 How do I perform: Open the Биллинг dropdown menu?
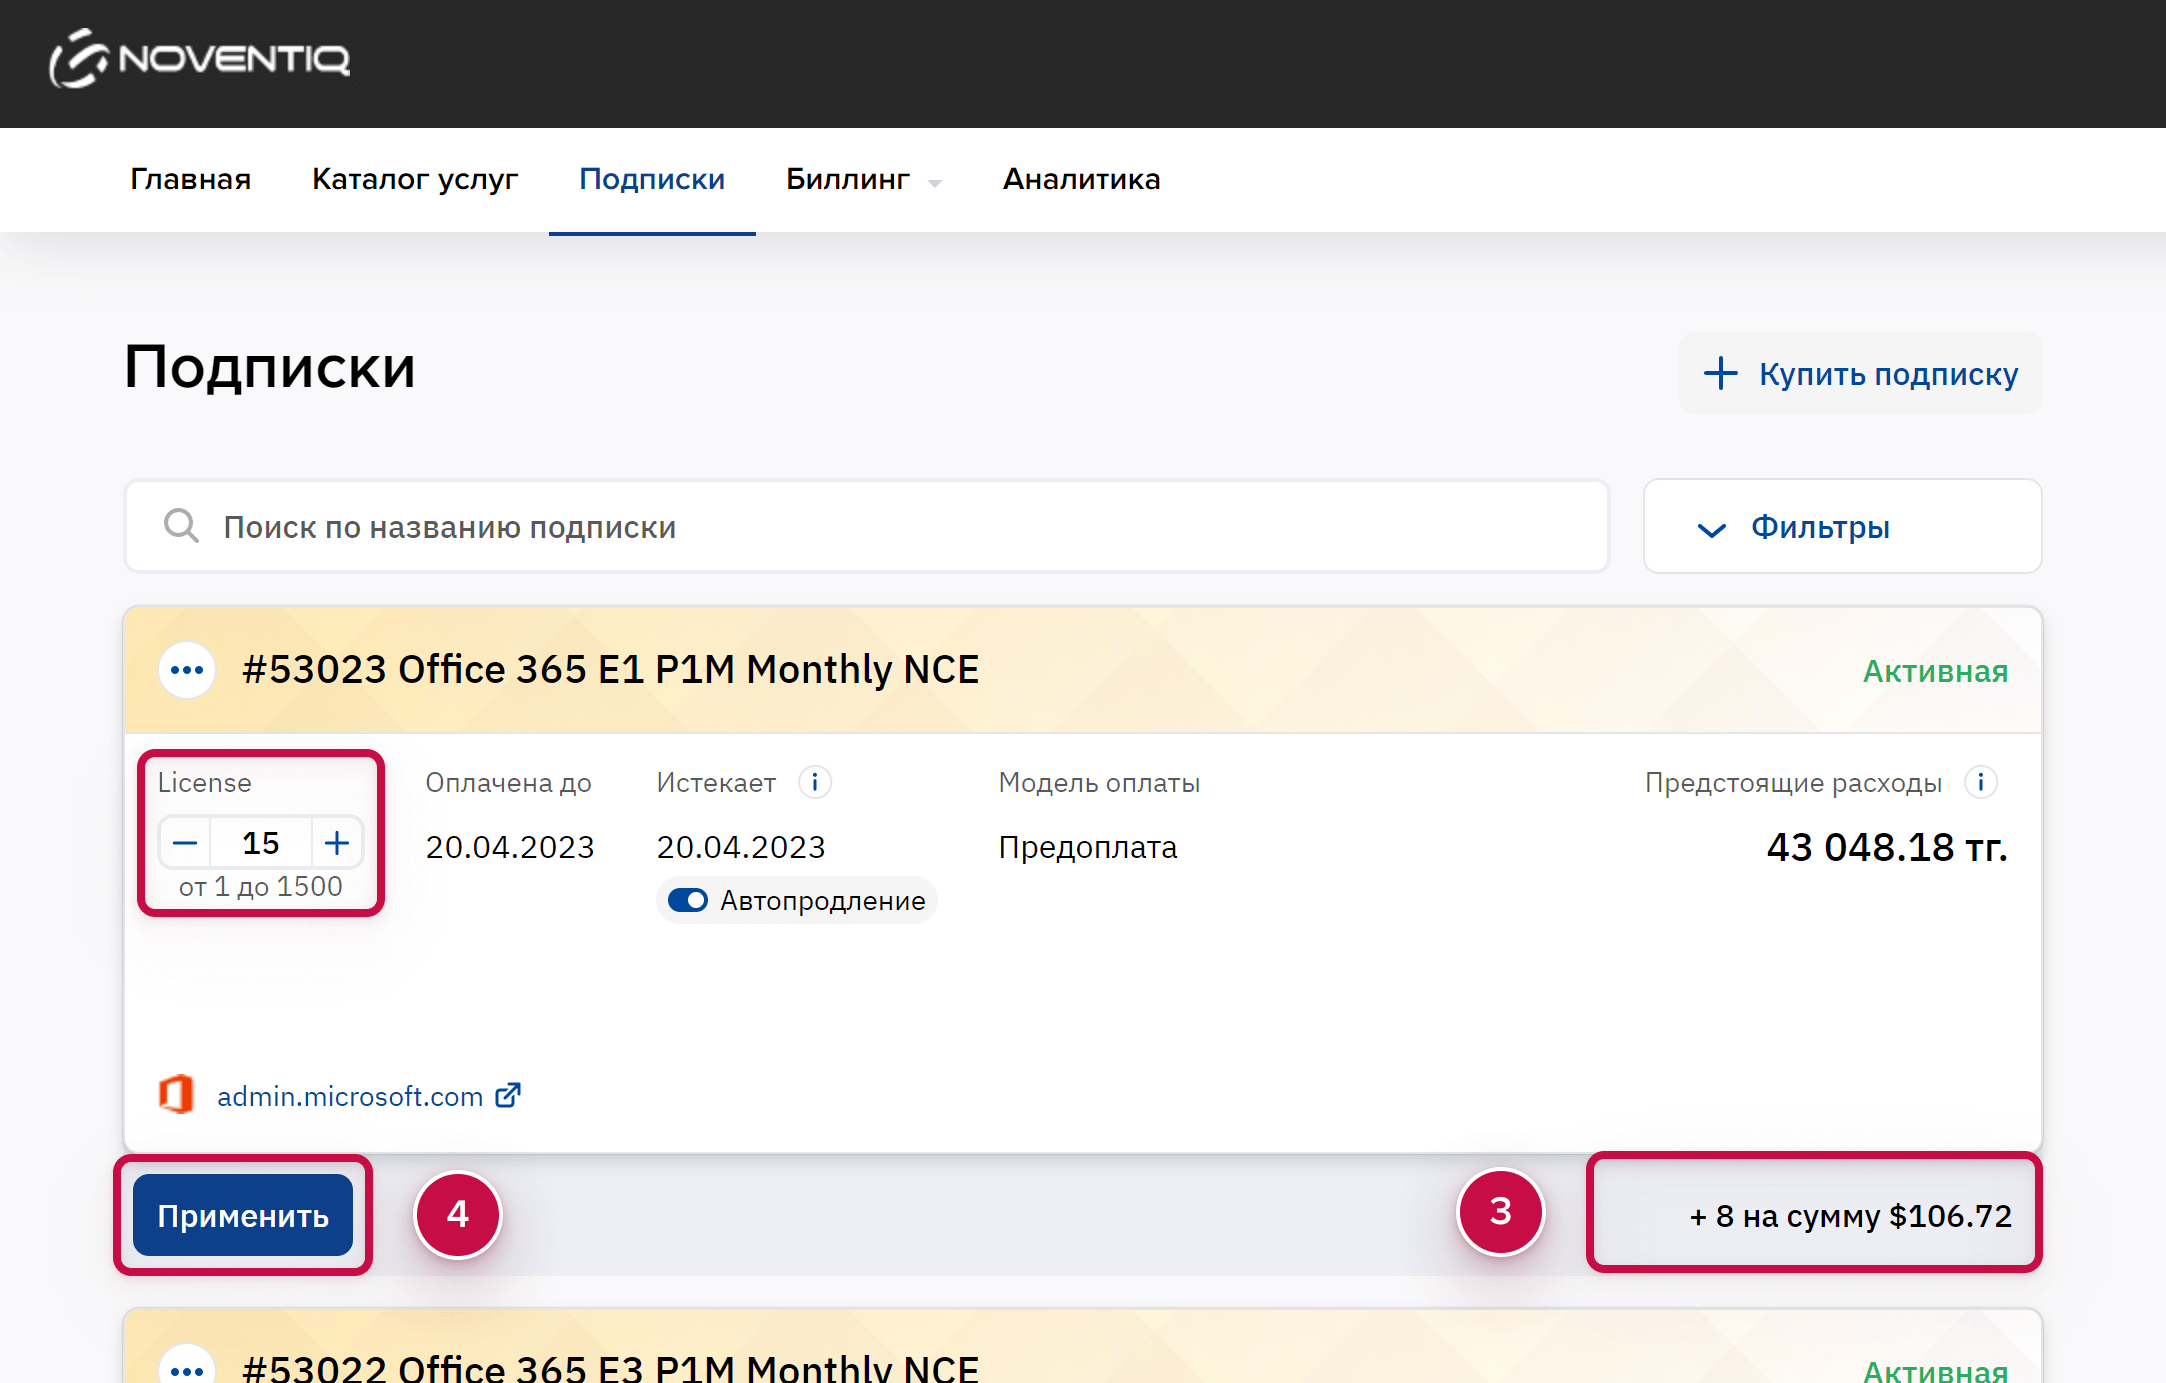tap(863, 180)
